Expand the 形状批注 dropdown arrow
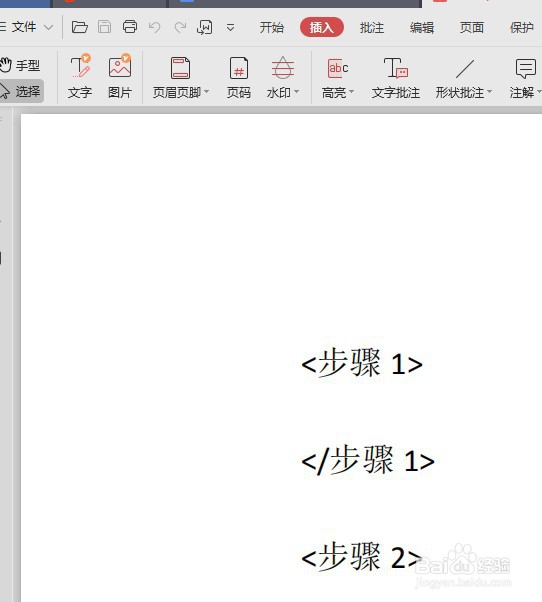Image resolution: width=542 pixels, height=602 pixels. coord(489,92)
